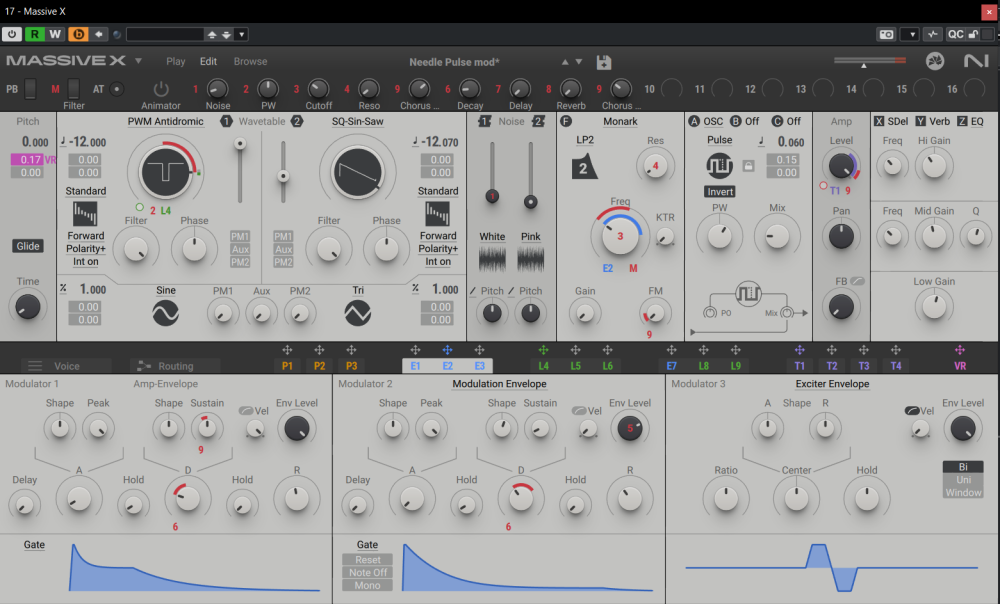
Task: Toggle the FB feedback switch icon
Action: click(x=857, y=281)
